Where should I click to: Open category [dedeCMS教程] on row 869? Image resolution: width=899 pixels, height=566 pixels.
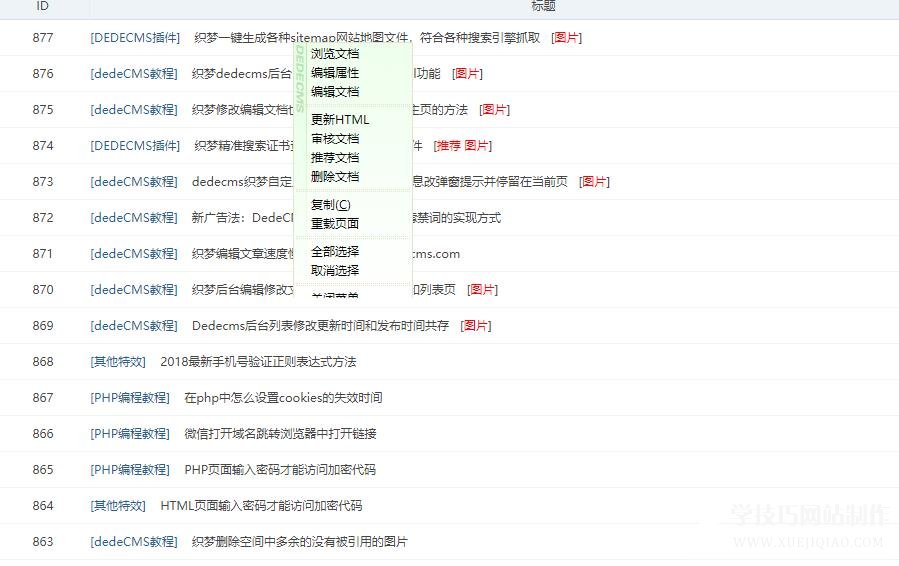[x=134, y=326]
